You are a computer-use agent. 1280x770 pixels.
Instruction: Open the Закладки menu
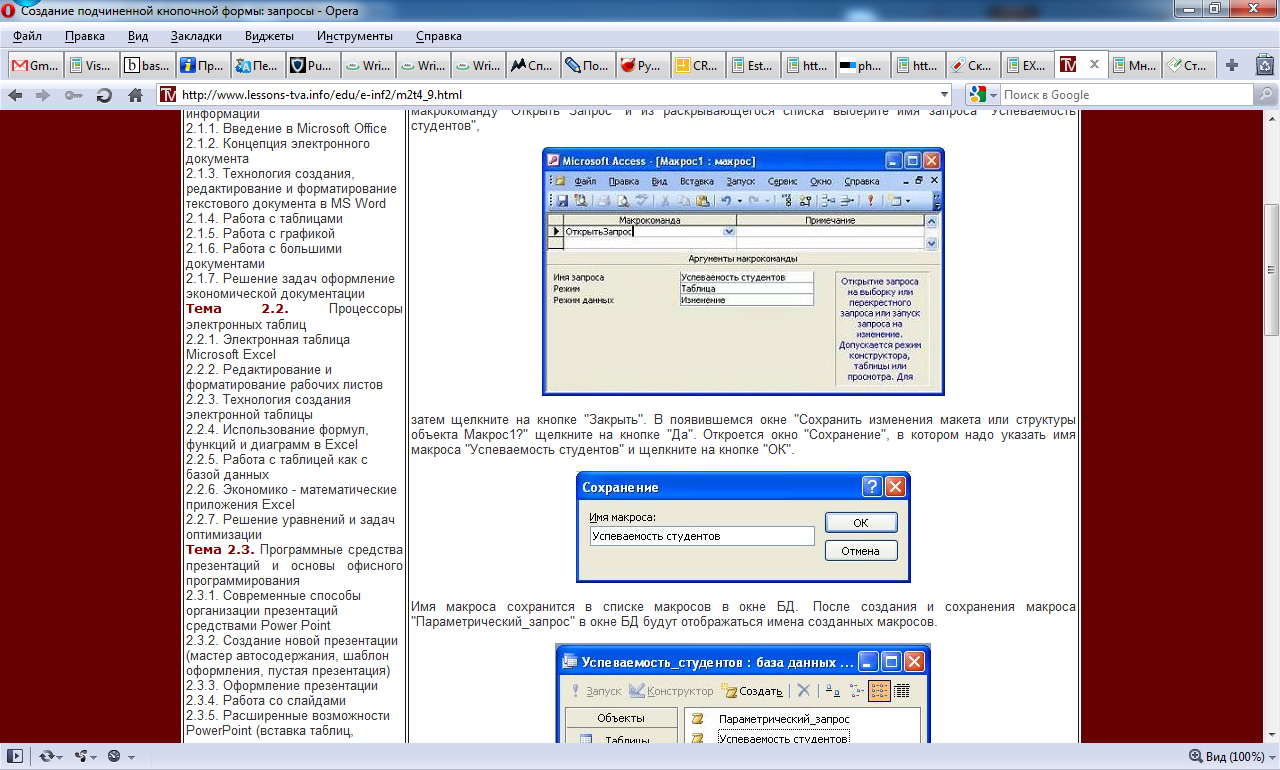(197, 36)
